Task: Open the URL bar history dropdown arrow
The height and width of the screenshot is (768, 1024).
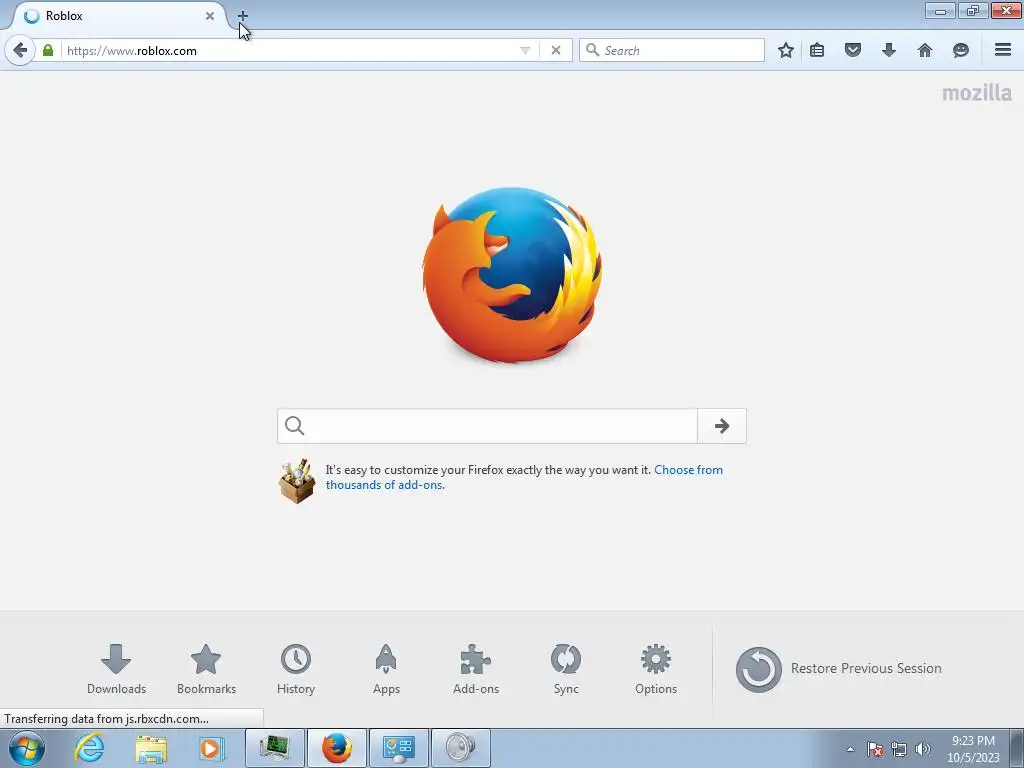Action: click(524, 50)
